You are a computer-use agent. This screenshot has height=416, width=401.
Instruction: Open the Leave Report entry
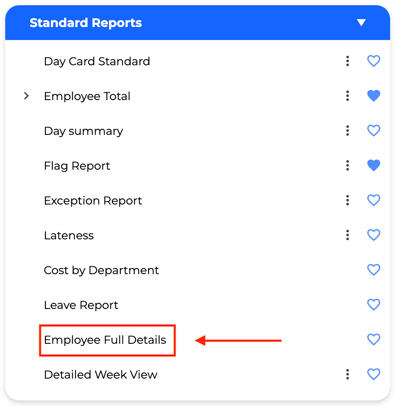[81, 305]
